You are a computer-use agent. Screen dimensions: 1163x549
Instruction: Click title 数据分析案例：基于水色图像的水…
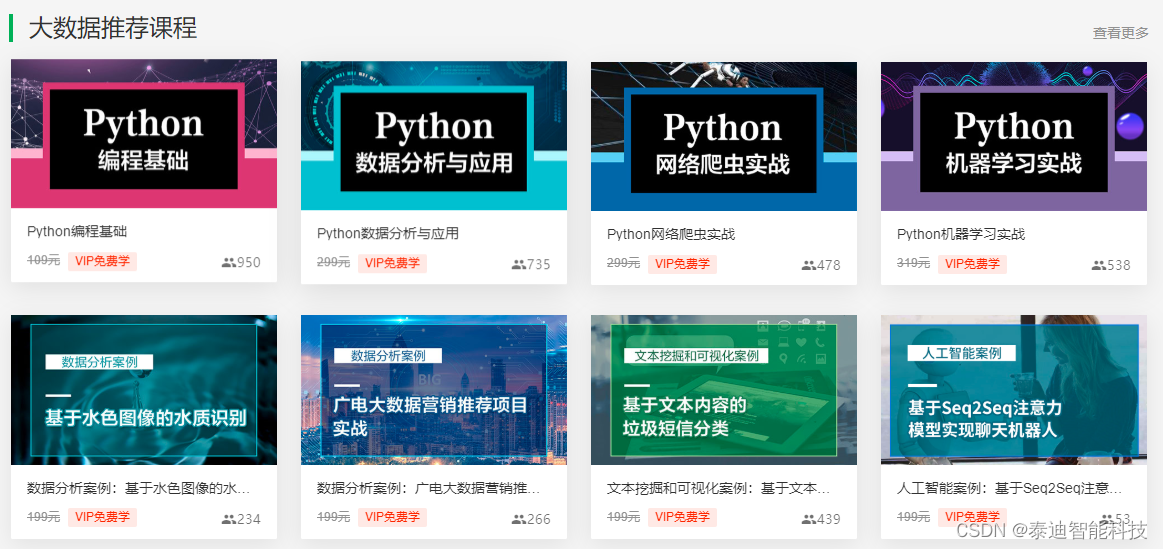point(138,488)
